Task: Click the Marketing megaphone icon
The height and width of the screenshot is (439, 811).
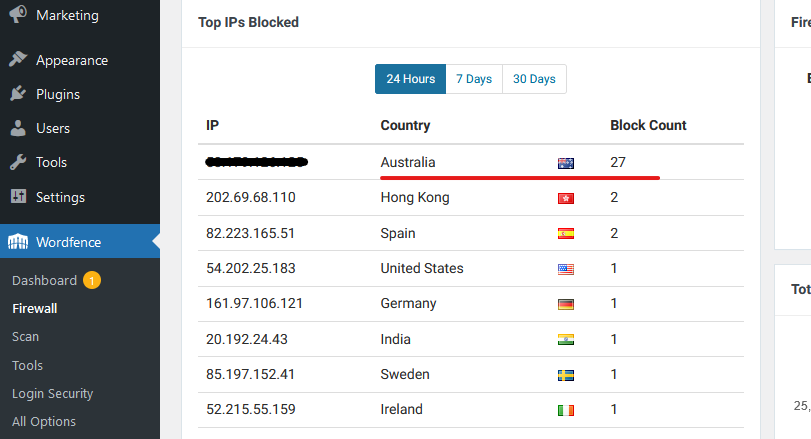Action: click(x=18, y=14)
